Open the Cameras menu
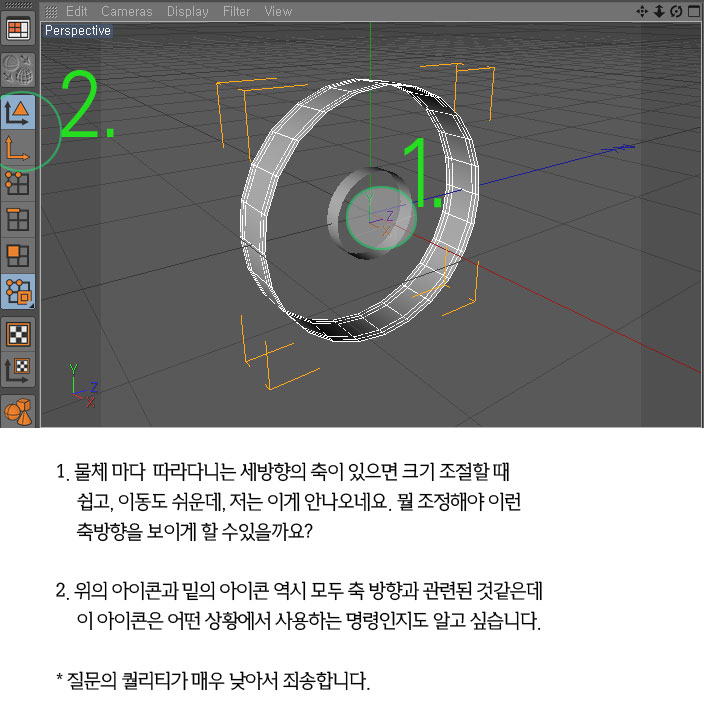Viewport: 704px width, 710px height. [x=127, y=11]
